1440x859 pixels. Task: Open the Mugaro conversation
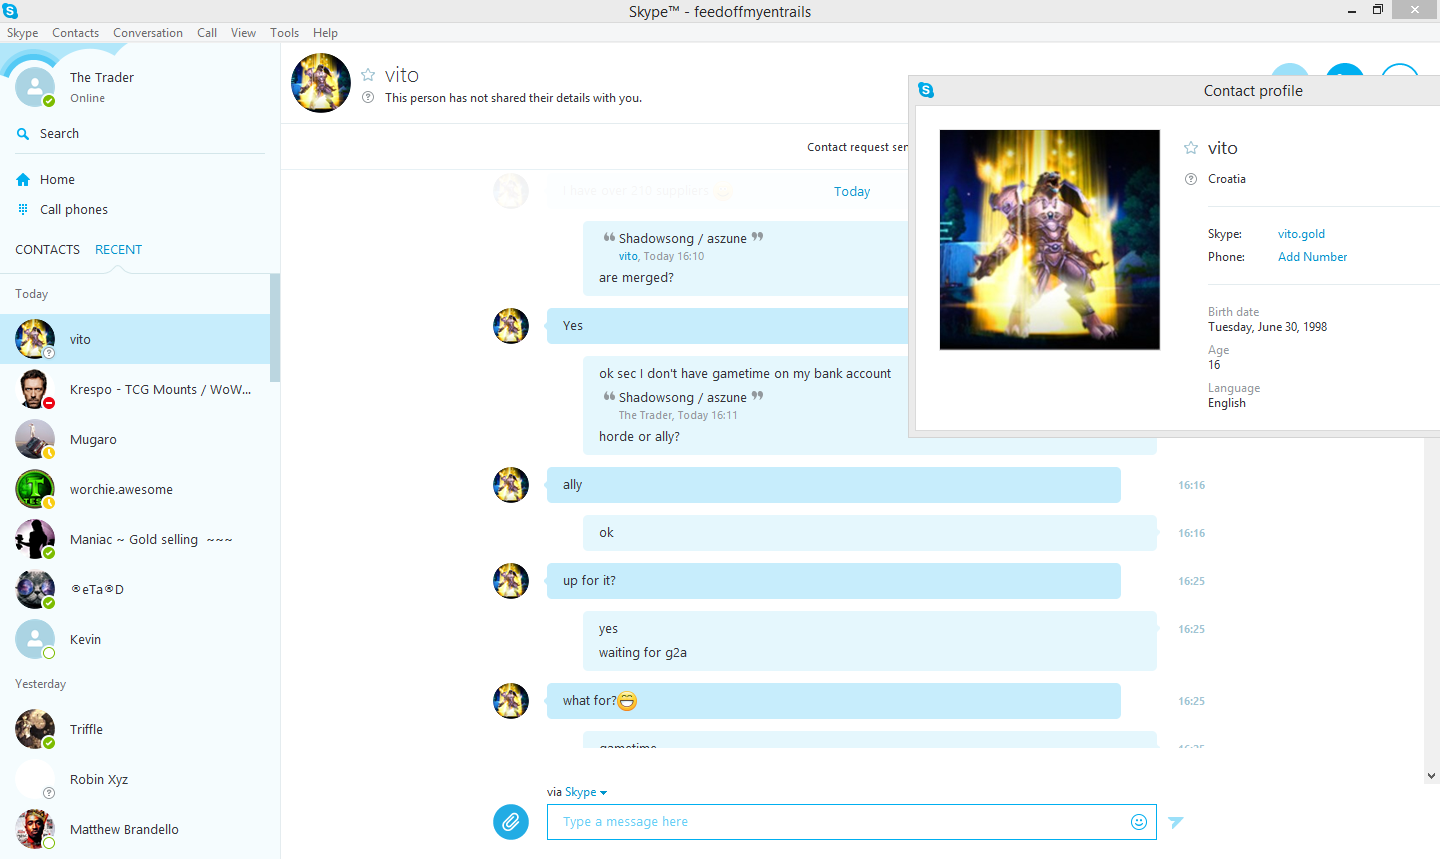(x=135, y=440)
